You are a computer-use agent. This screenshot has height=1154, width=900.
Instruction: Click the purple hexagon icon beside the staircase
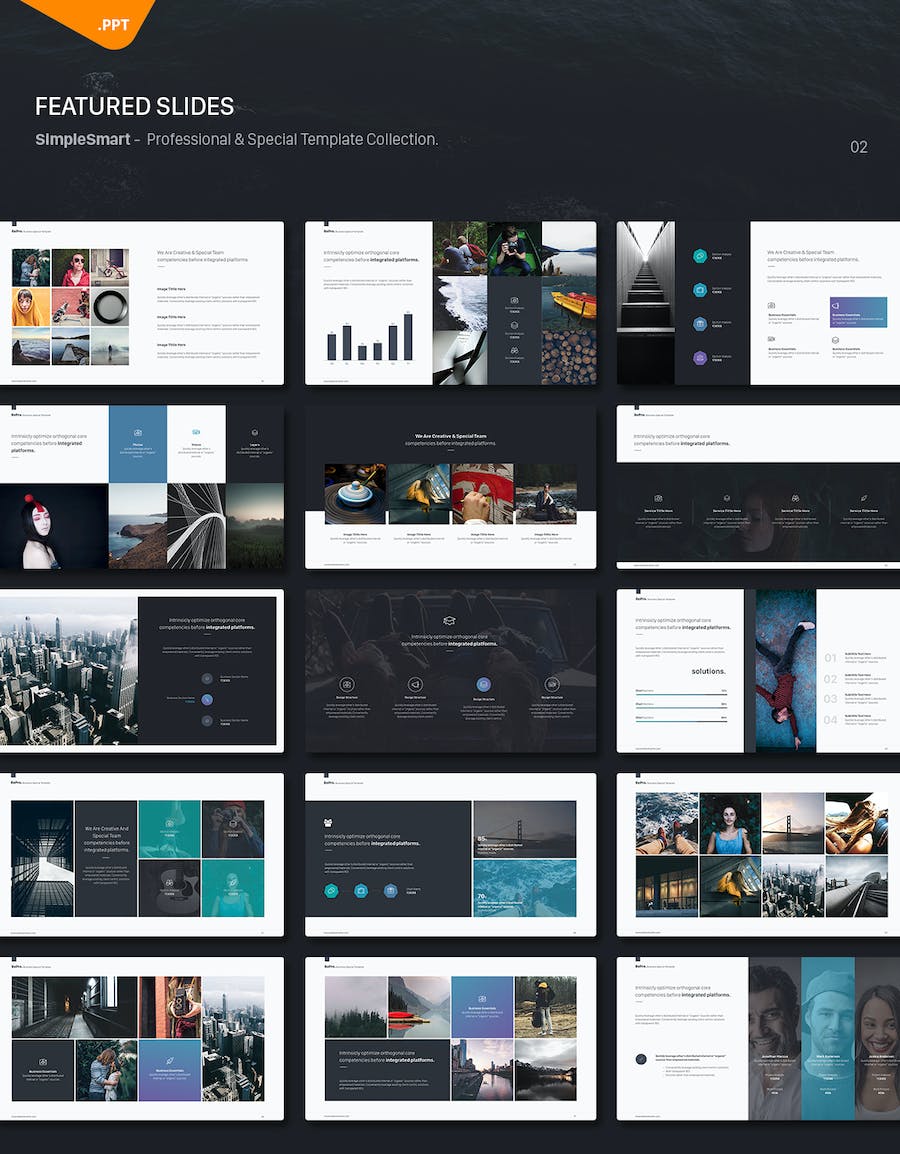click(x=700, y=358)
